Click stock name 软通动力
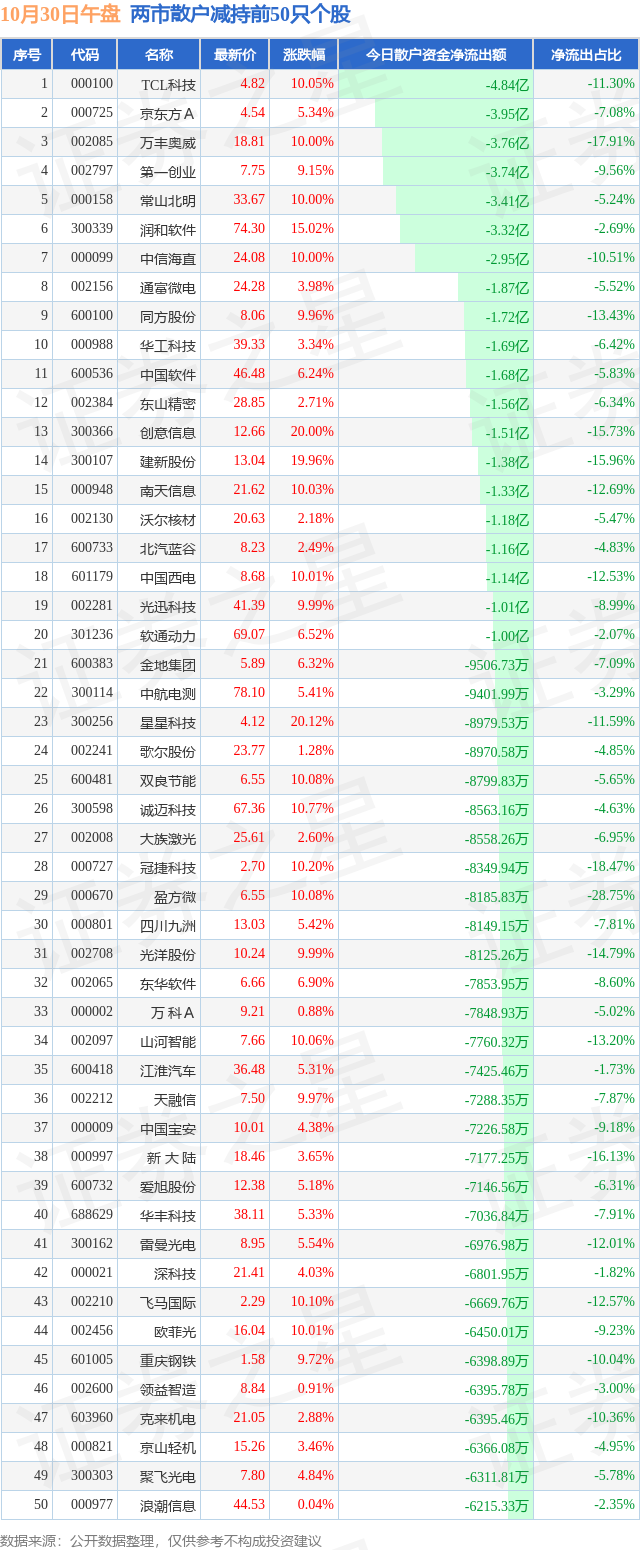This screenshot has width=640, height=1550. [168, 635]
